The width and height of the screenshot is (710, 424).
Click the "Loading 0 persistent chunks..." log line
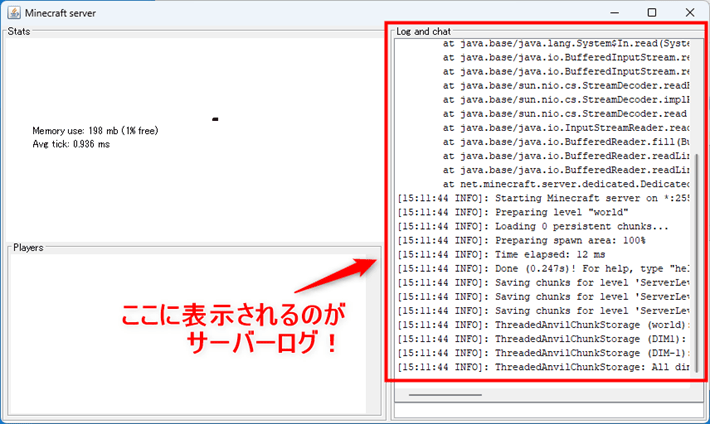(x=533, y=226)
